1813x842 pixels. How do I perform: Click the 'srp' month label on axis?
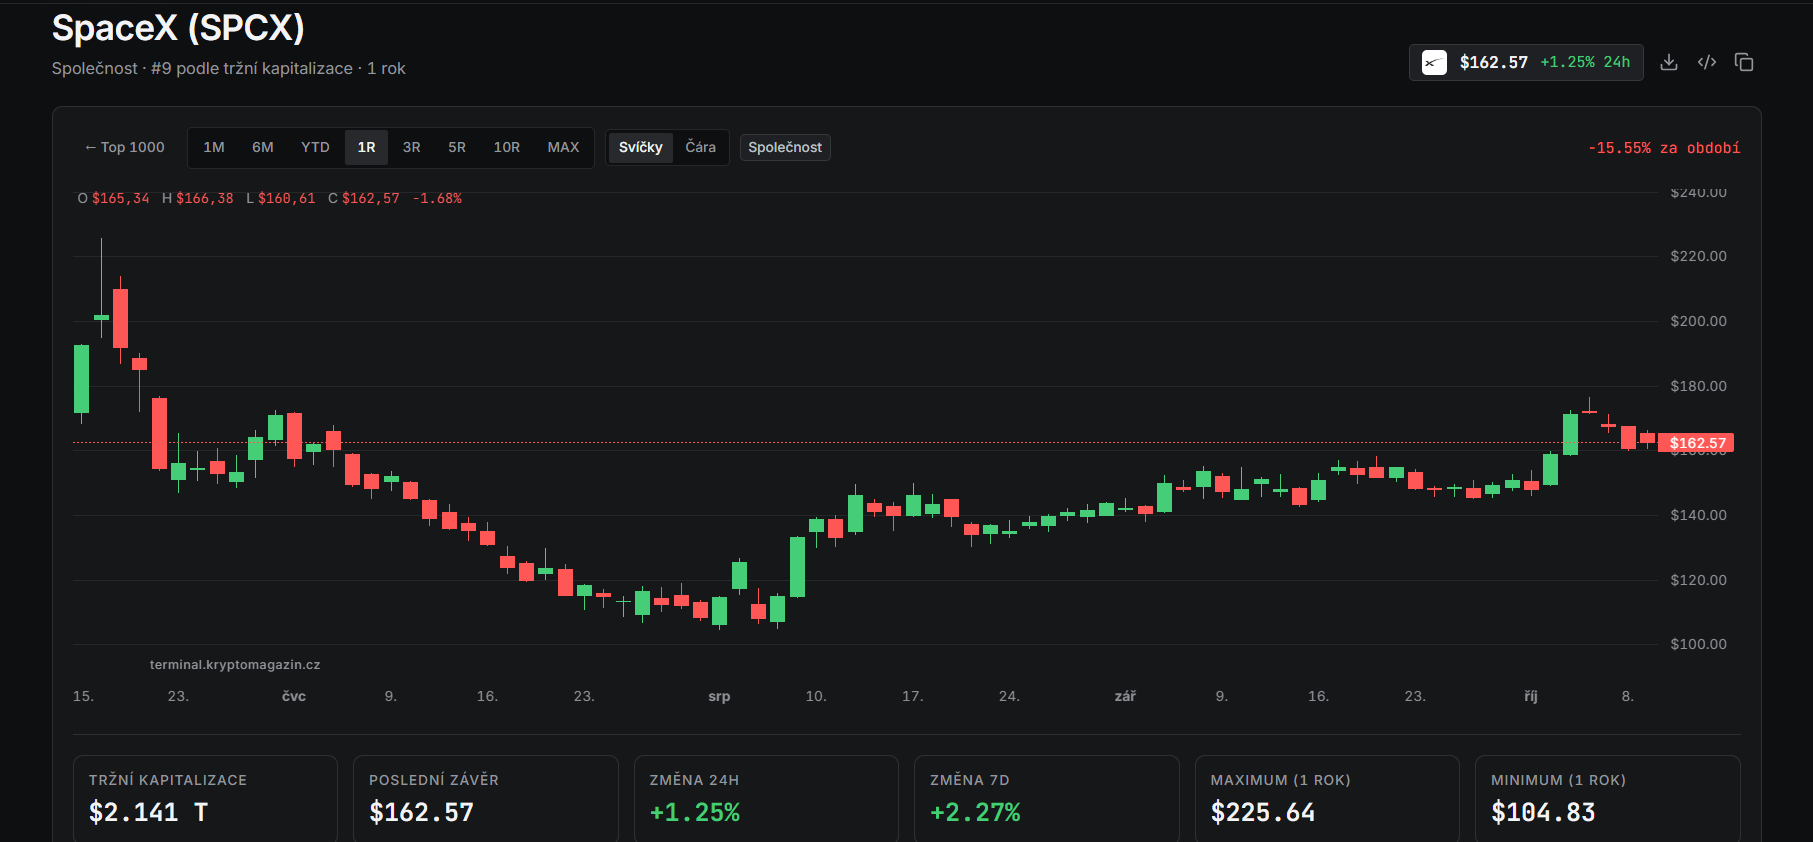click(x=719, y=696)
